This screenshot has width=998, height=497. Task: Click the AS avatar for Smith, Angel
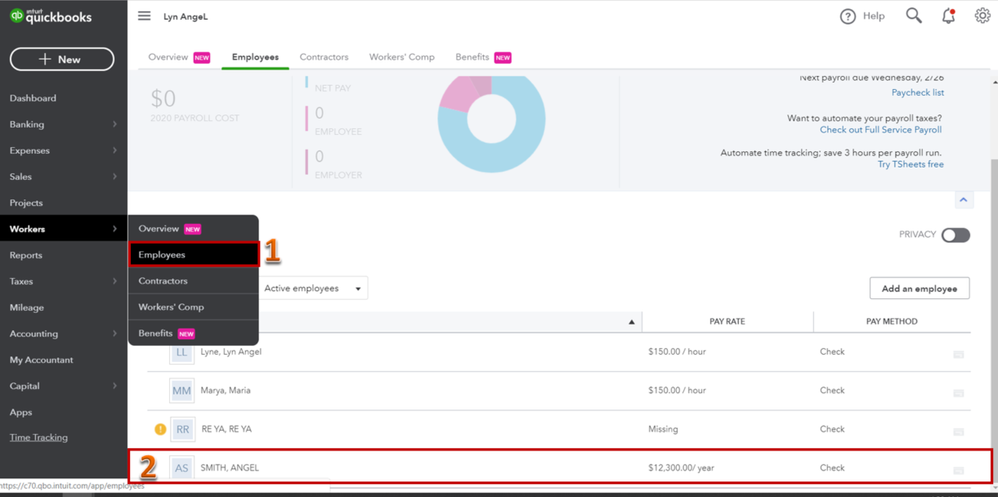[x=181, y=468]
